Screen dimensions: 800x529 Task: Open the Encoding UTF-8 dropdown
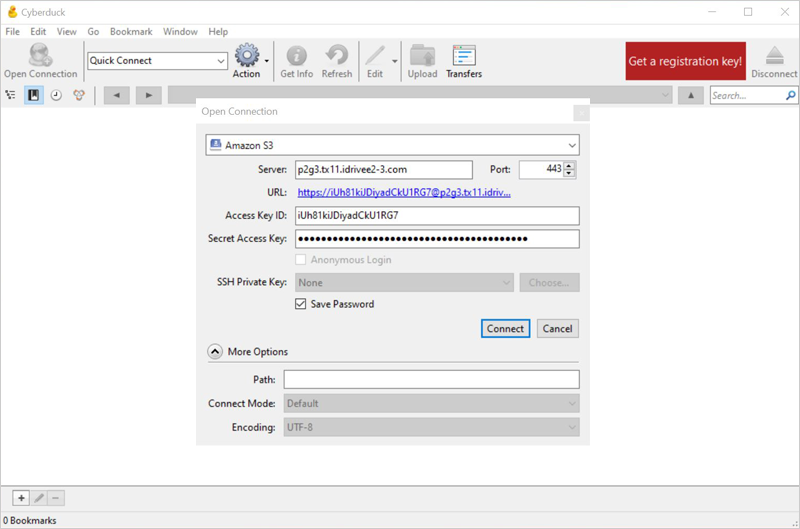[x=432, y=427]
